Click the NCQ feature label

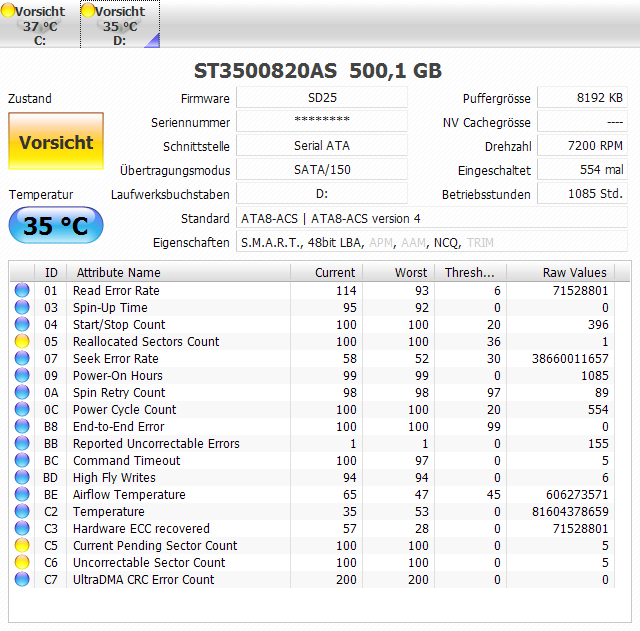(446, 243)
